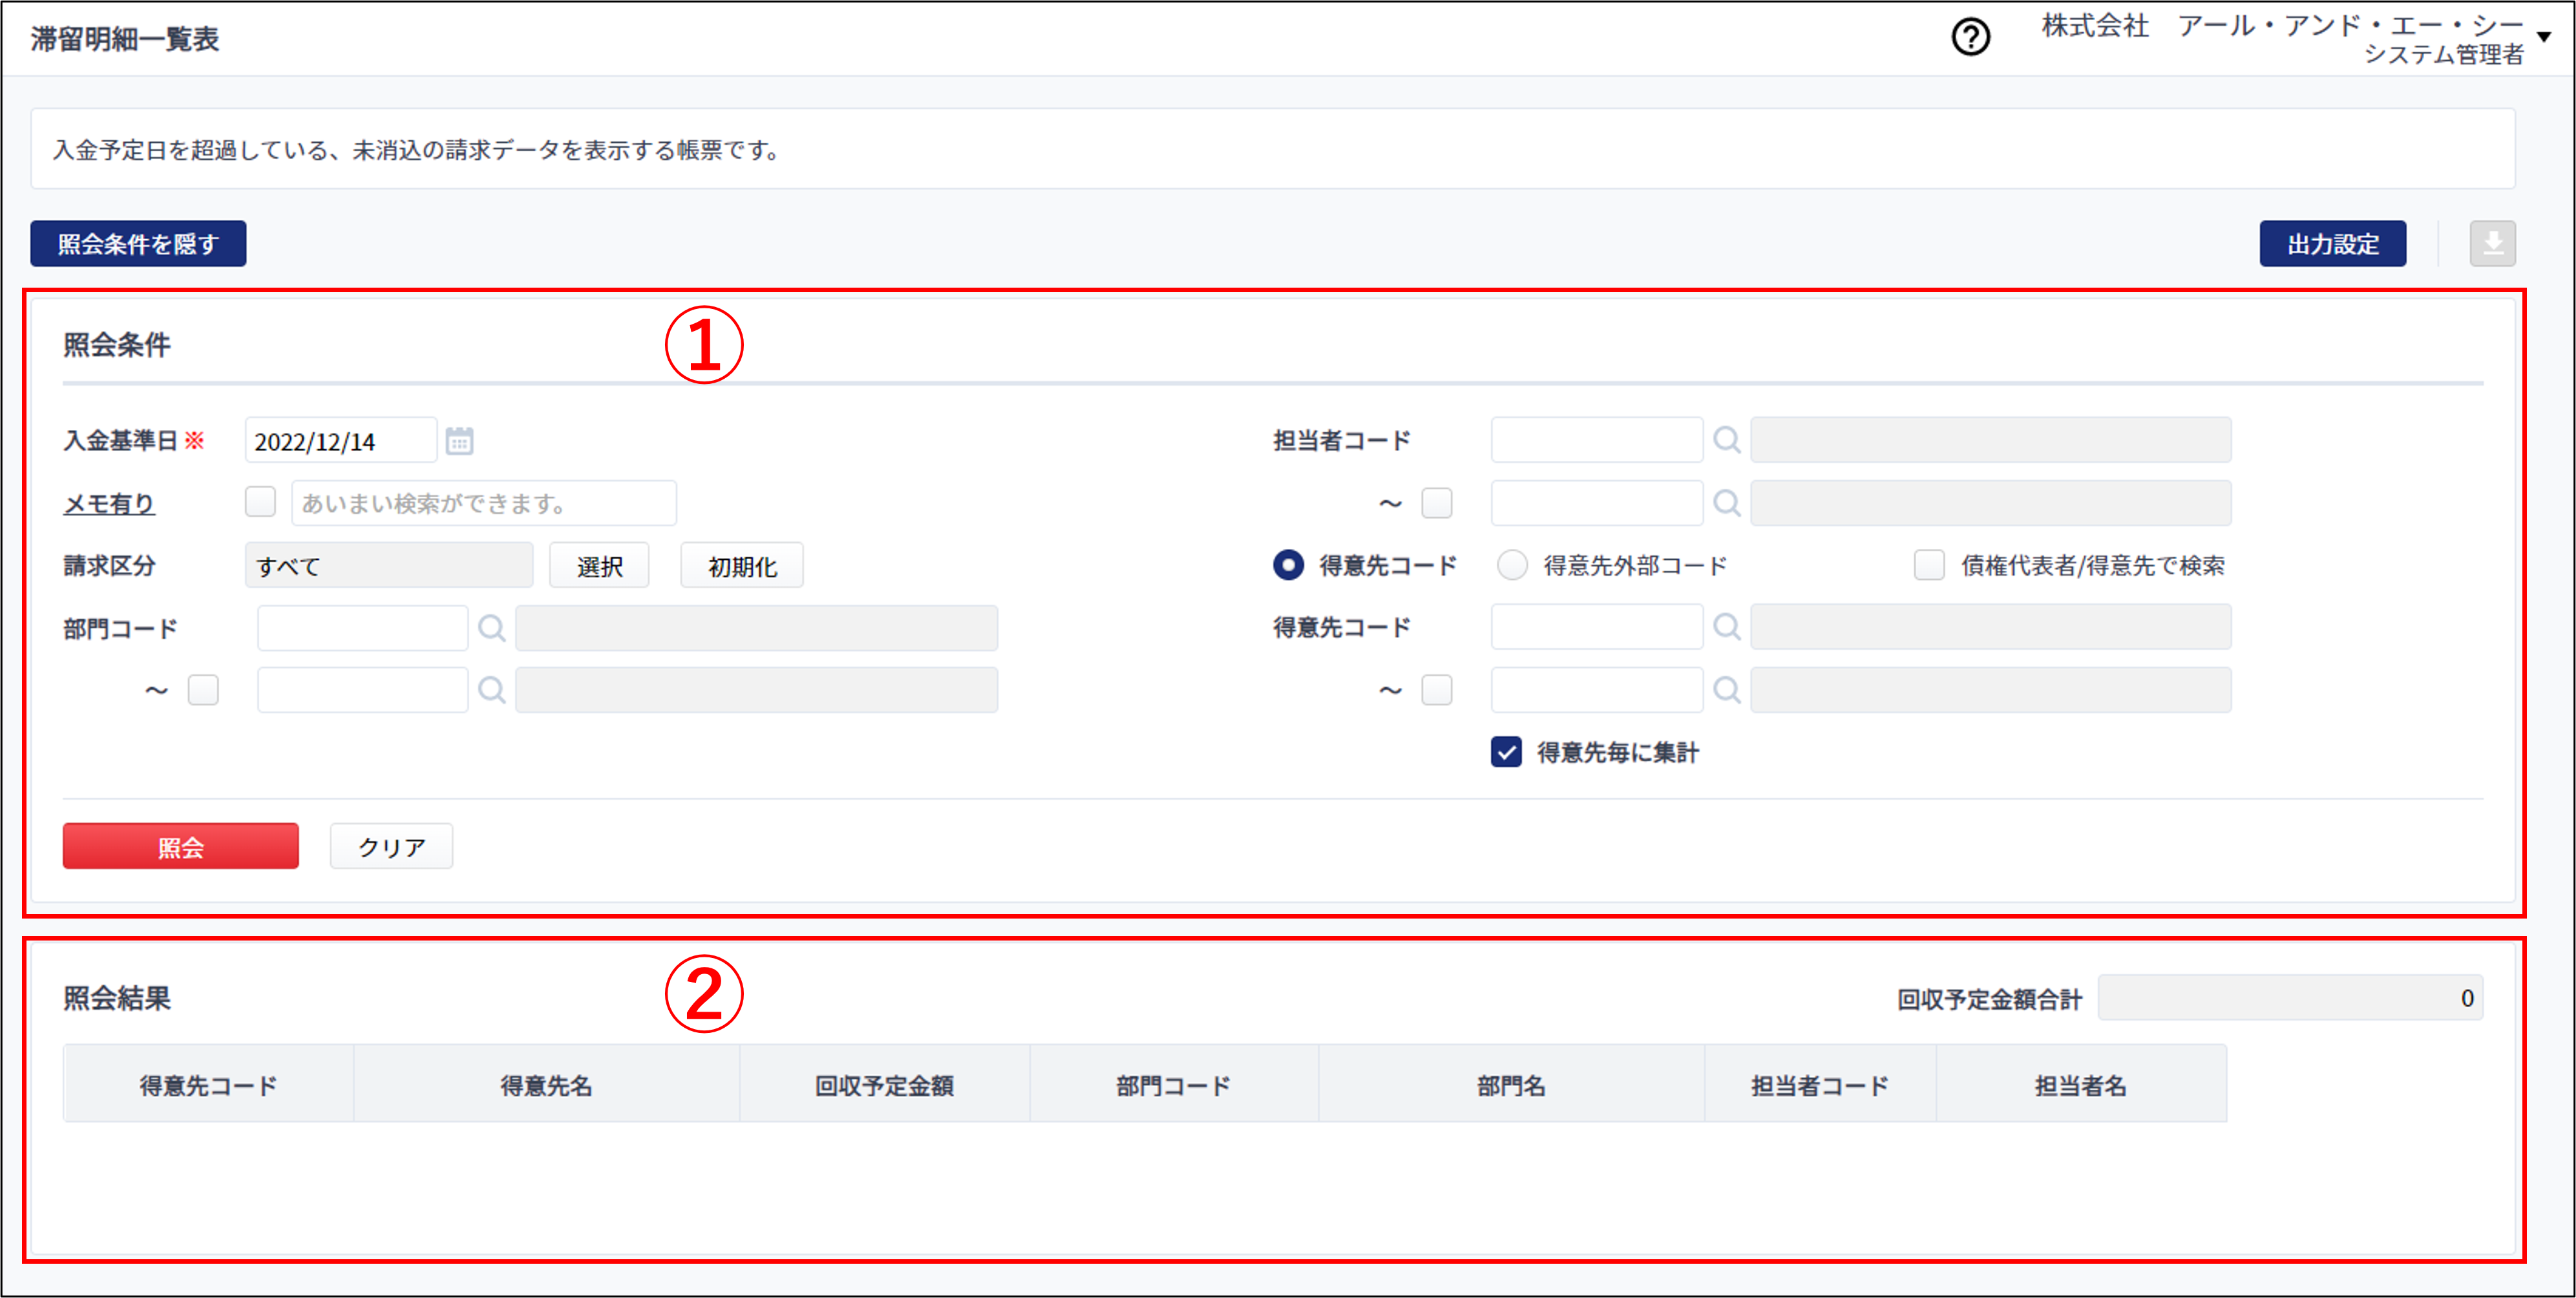Focus the range-end 部門コード input
The width and height of the screenshot is (2576, 1298).
click(363, 690)
